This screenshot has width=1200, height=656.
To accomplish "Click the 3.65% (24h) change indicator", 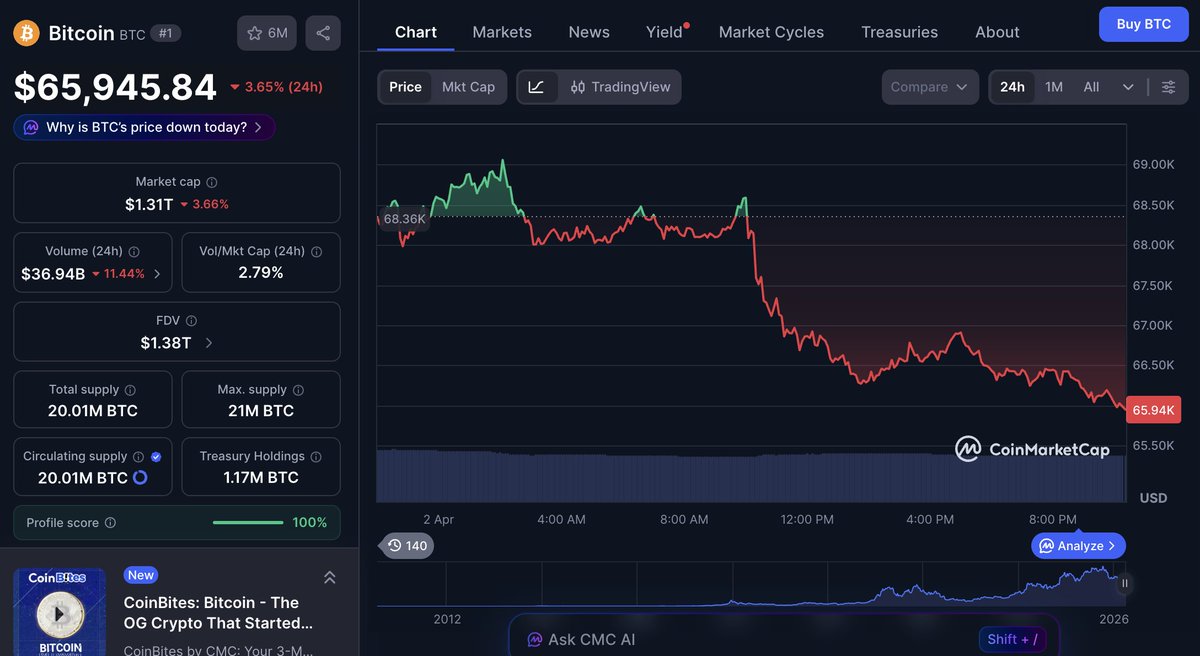I will (276, 87).
